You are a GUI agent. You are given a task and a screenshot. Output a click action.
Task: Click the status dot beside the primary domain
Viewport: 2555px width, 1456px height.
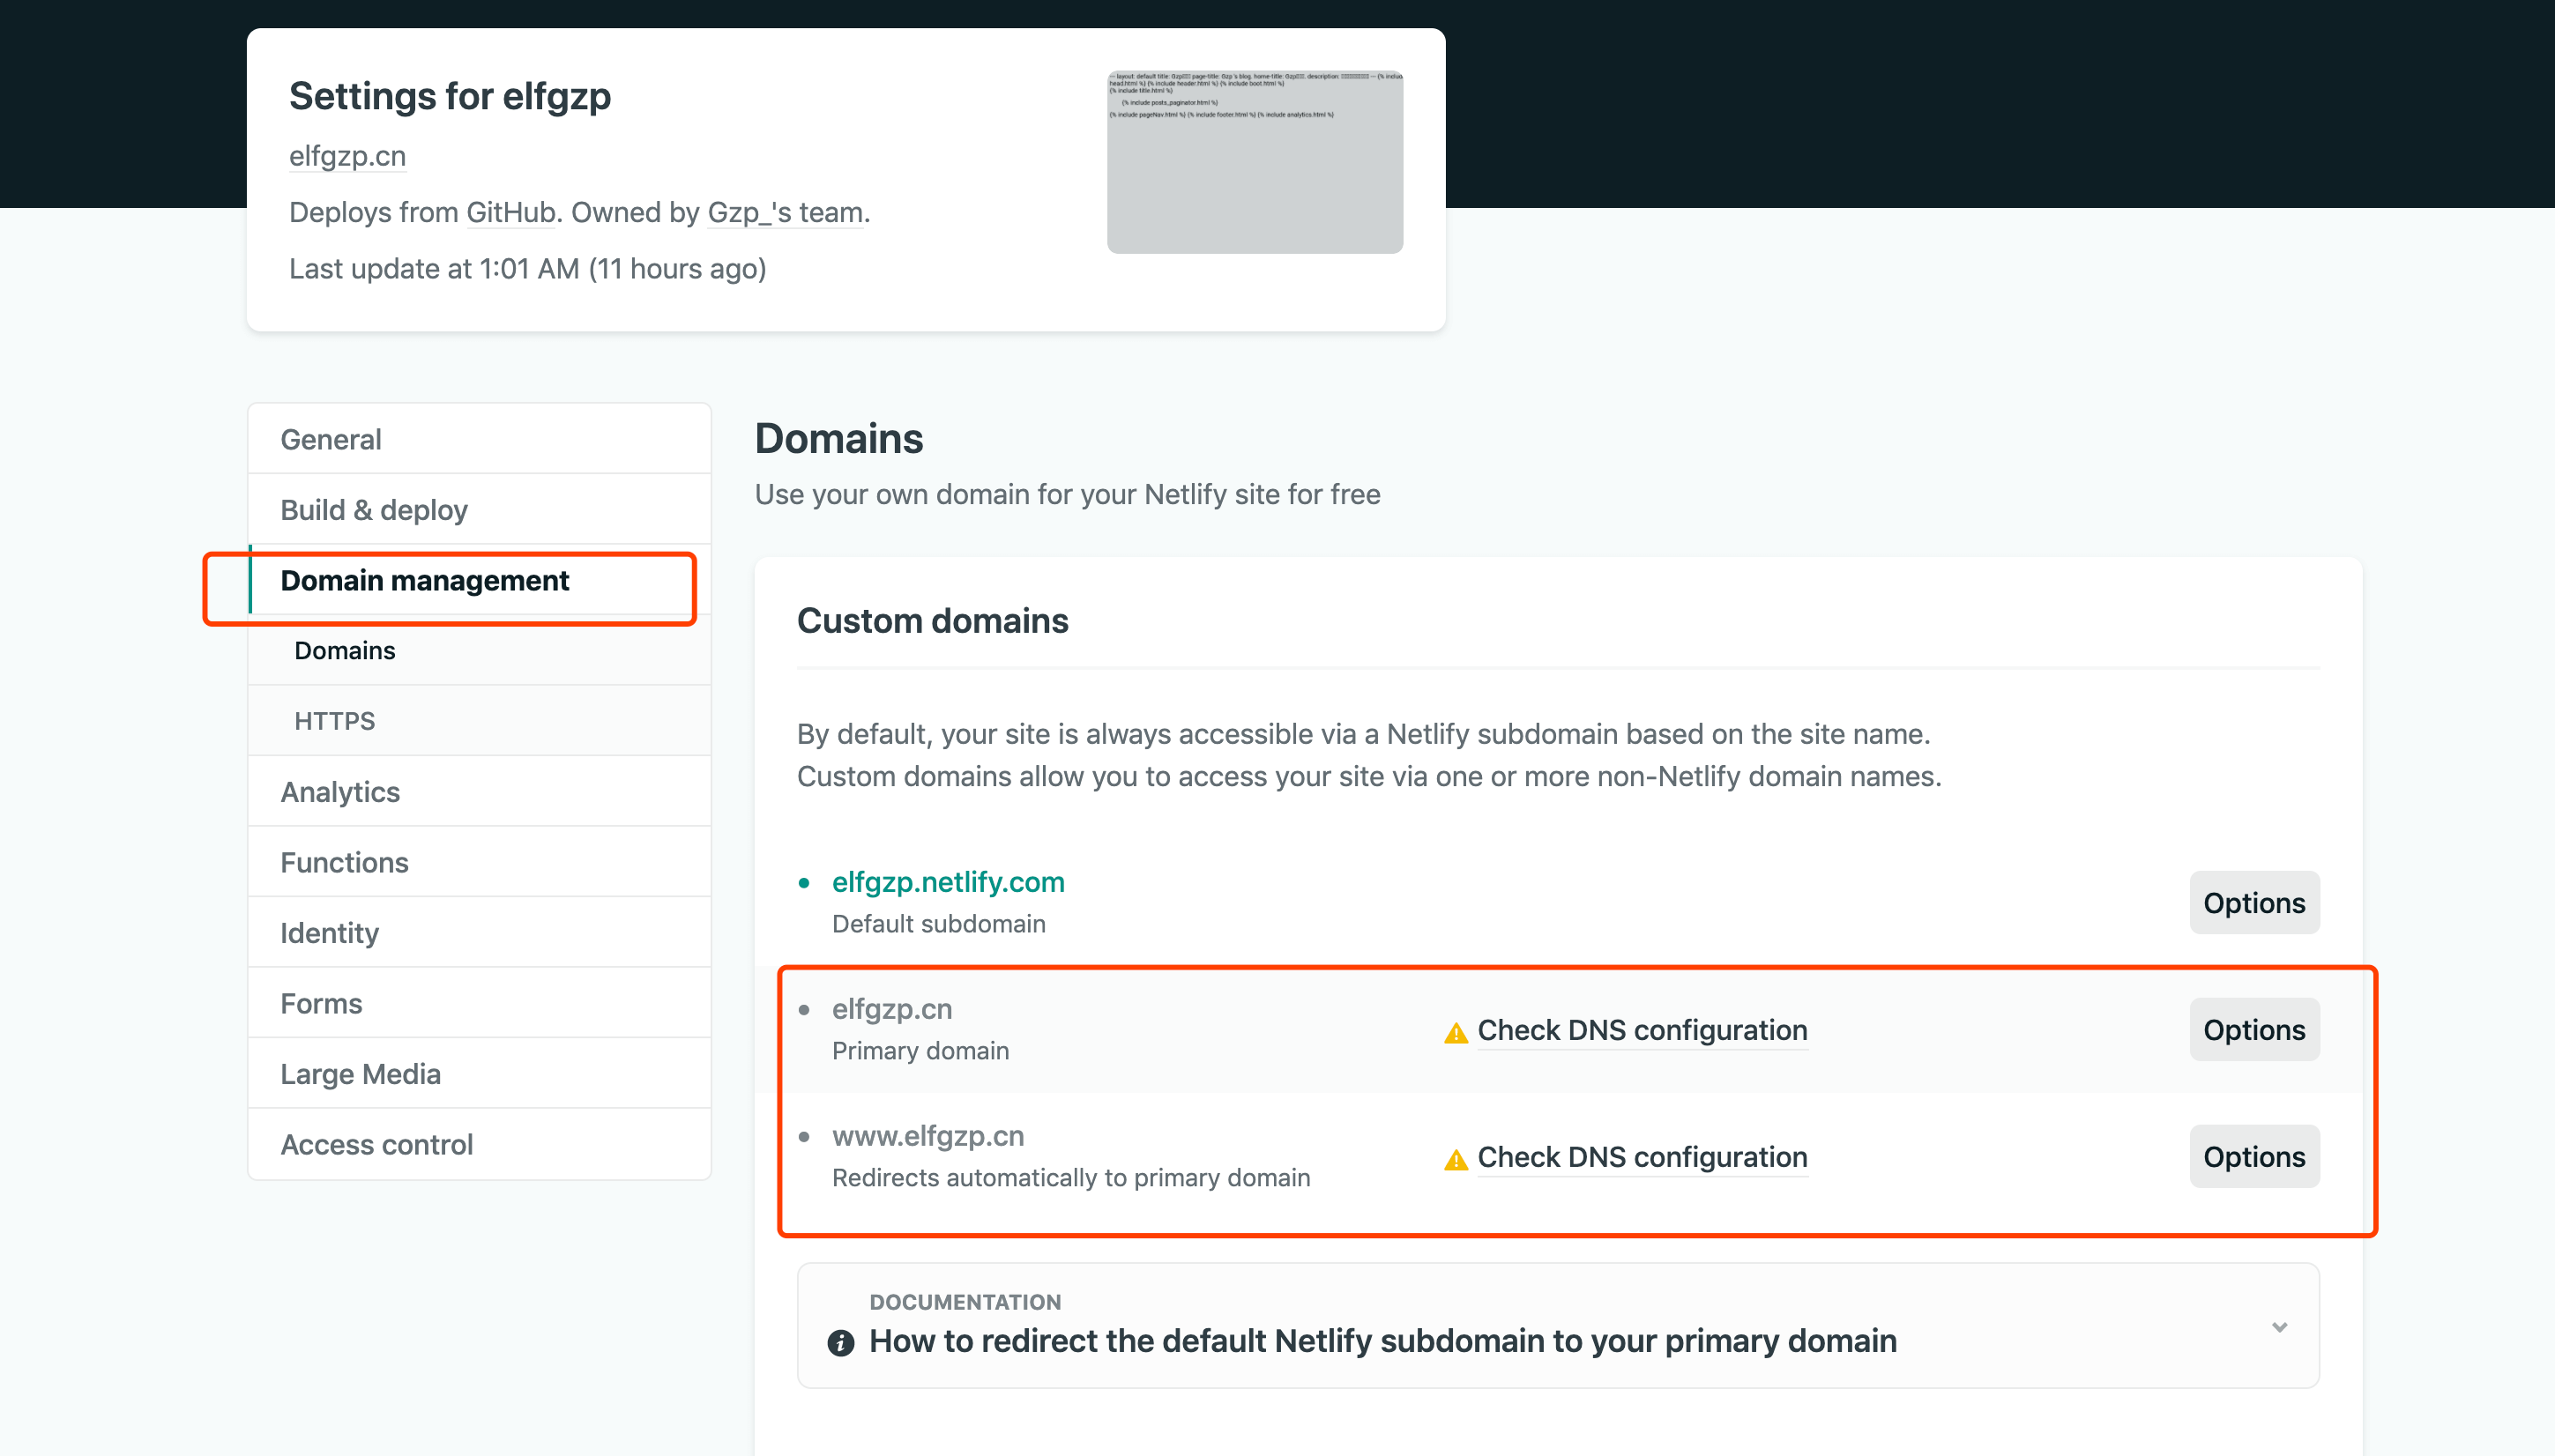click(807, 1010)
